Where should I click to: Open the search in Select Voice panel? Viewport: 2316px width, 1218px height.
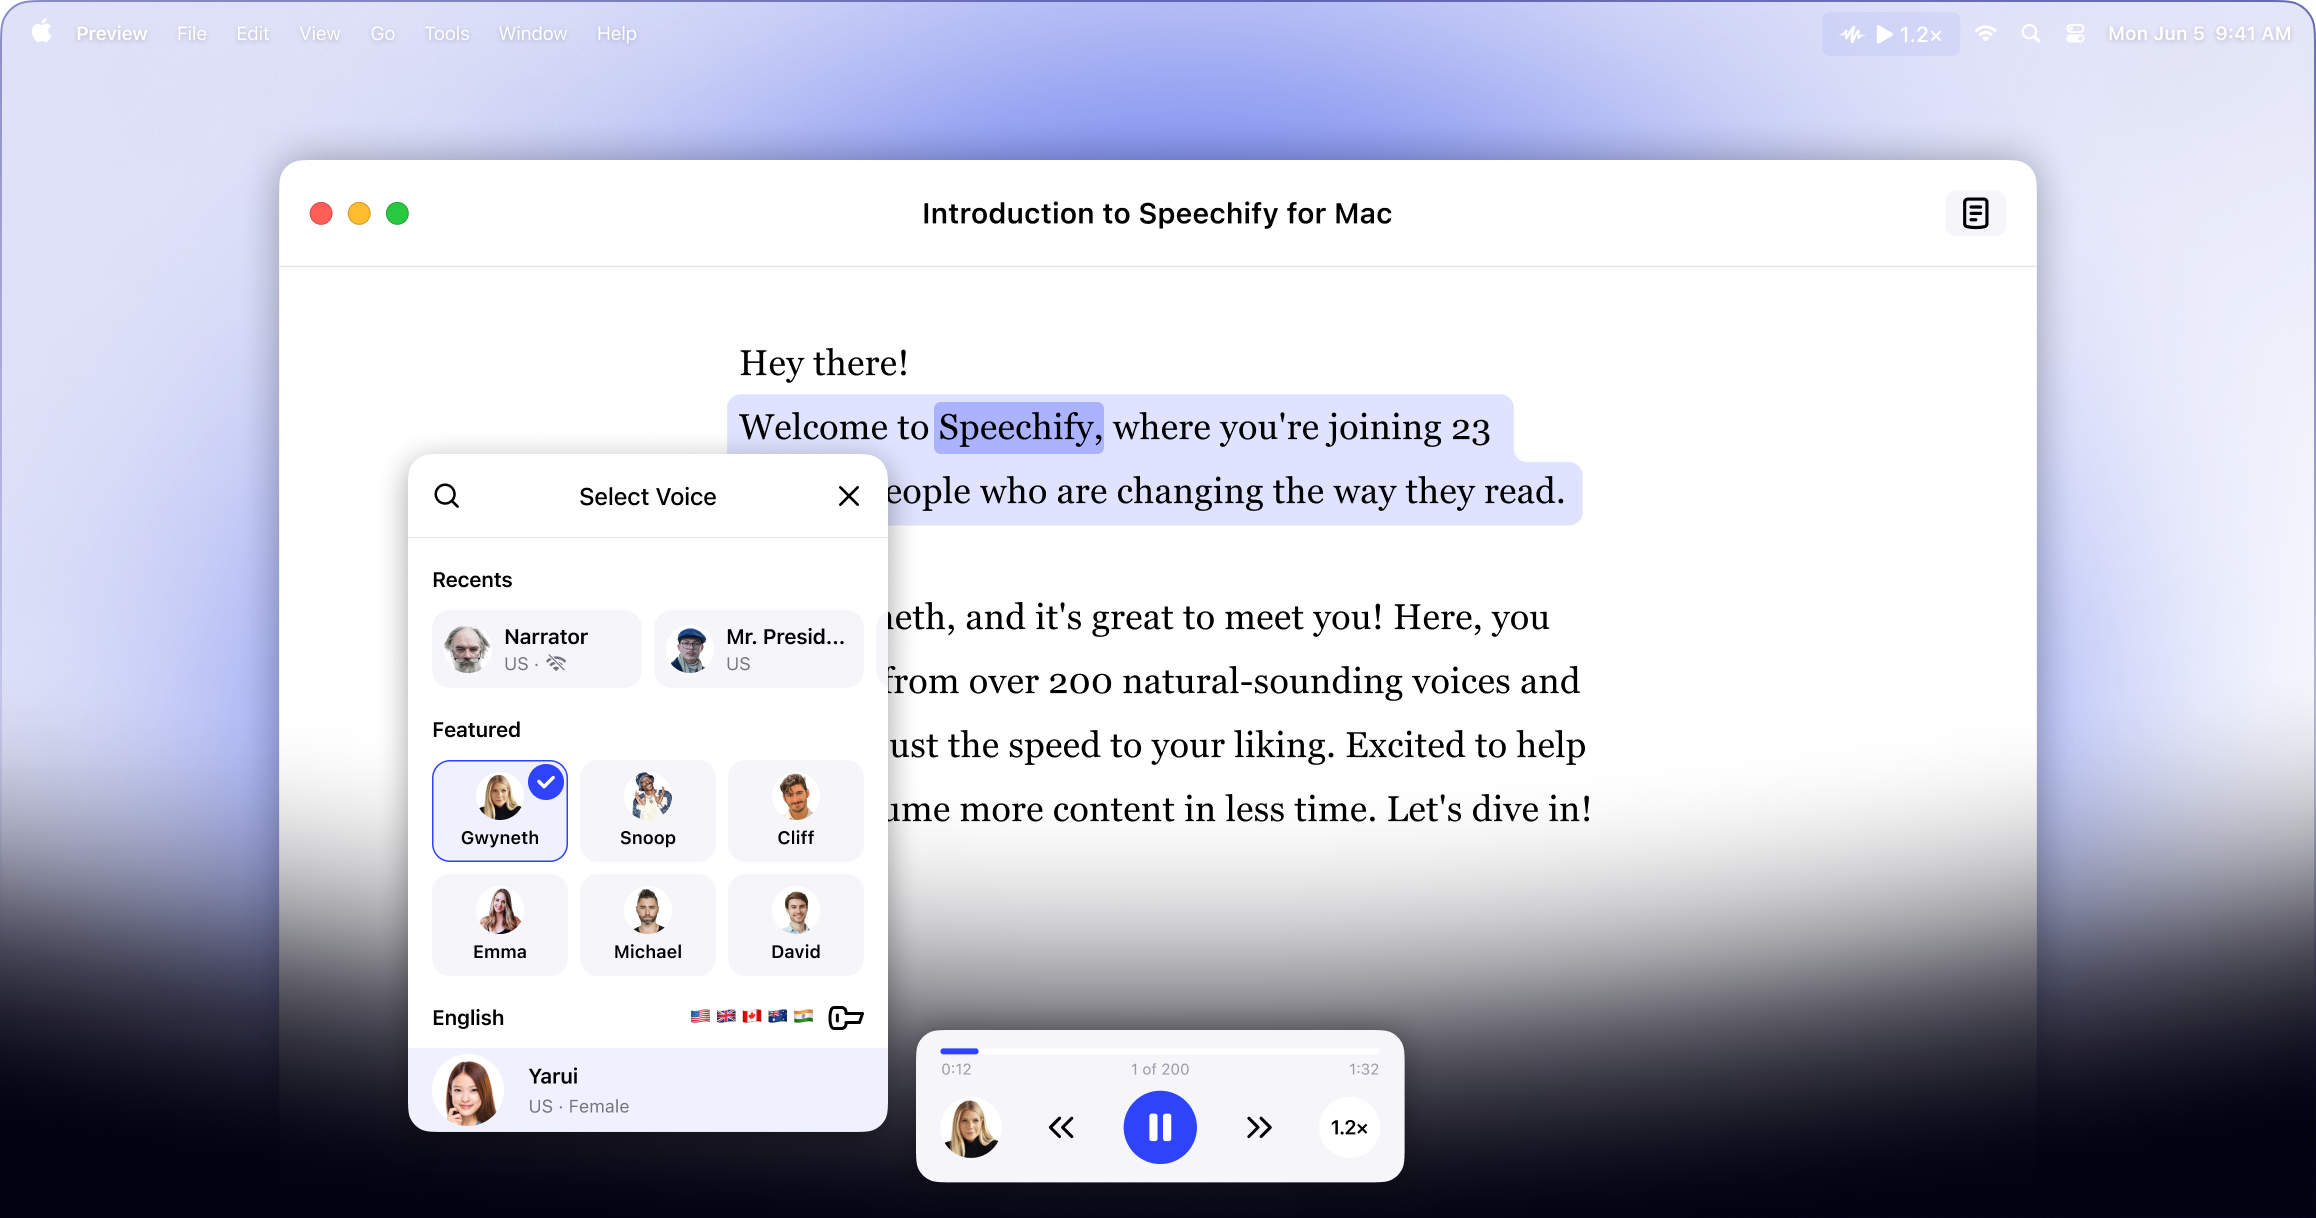pyautogui.click(x=447, y=496)
